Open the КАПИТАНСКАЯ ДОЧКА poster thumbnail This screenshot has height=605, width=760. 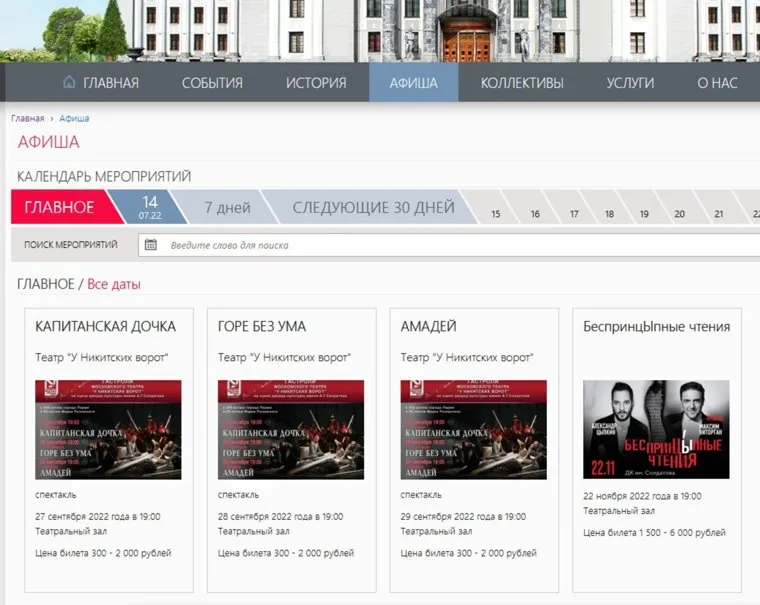point(108,429)
